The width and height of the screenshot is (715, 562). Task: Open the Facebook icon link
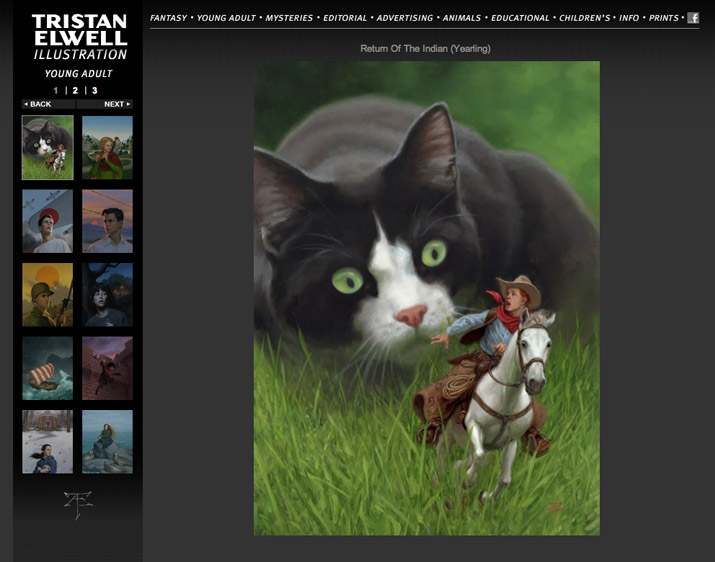pos(693,18)
